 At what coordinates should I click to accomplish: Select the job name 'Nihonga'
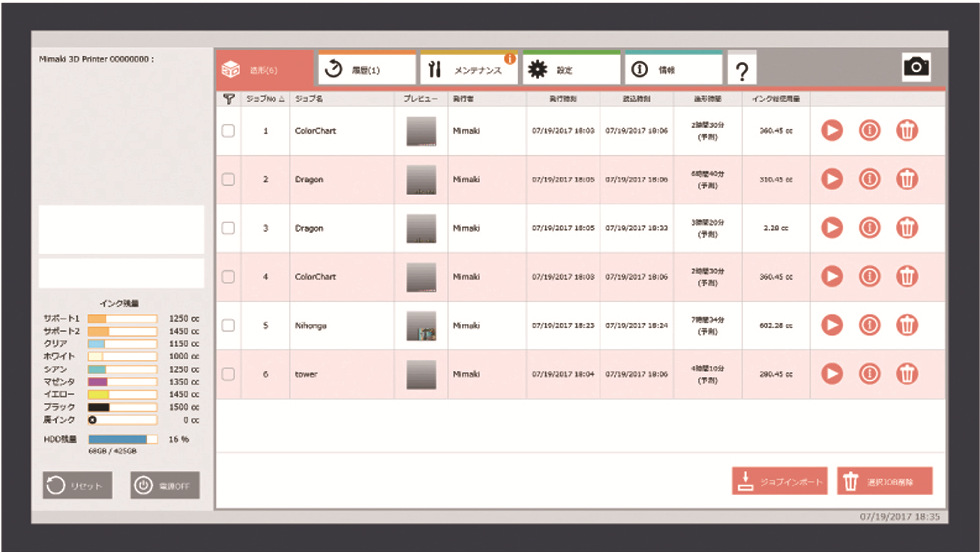311,326
